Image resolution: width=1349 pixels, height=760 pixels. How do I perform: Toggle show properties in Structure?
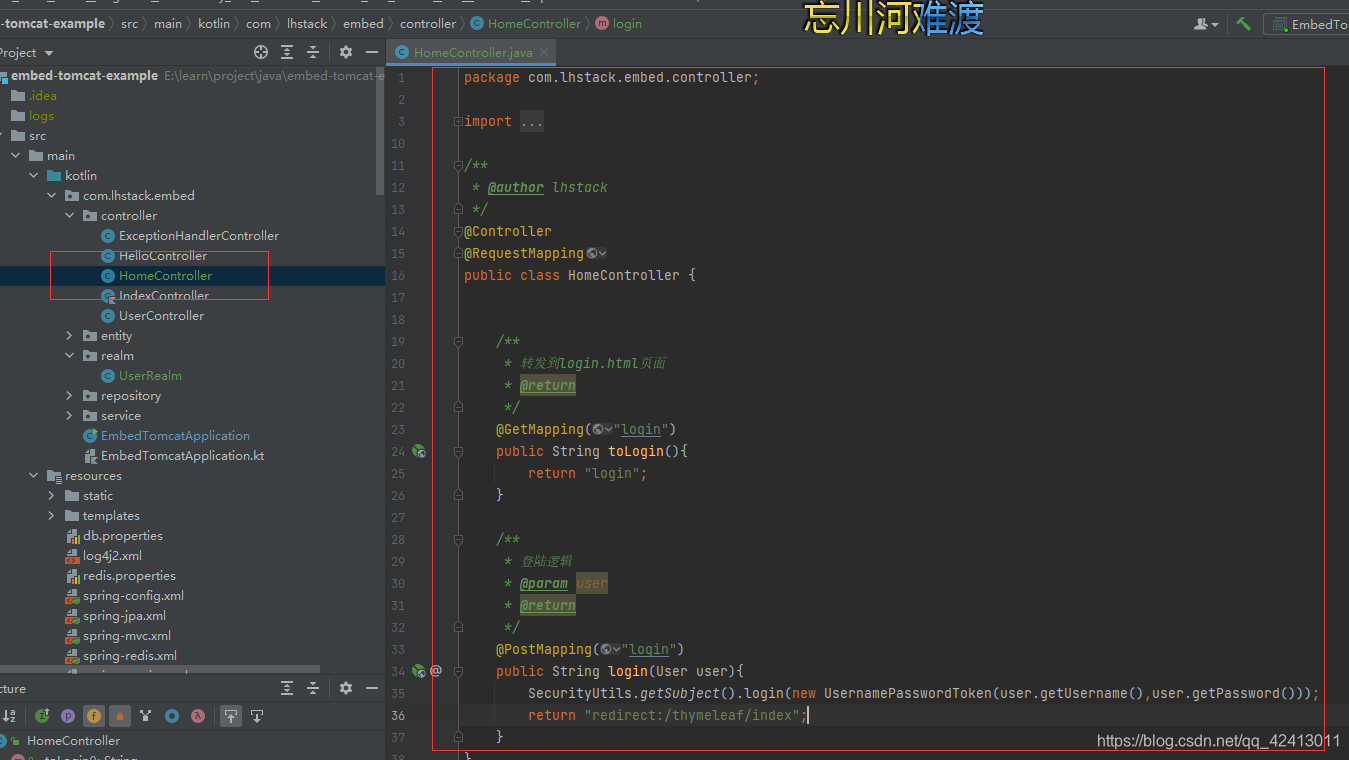pyautogui.click(x=68, y=716)
